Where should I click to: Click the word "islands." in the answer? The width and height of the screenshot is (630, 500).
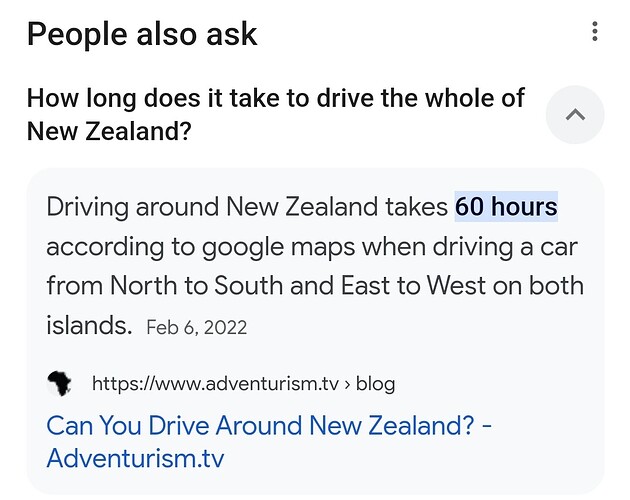89,325
